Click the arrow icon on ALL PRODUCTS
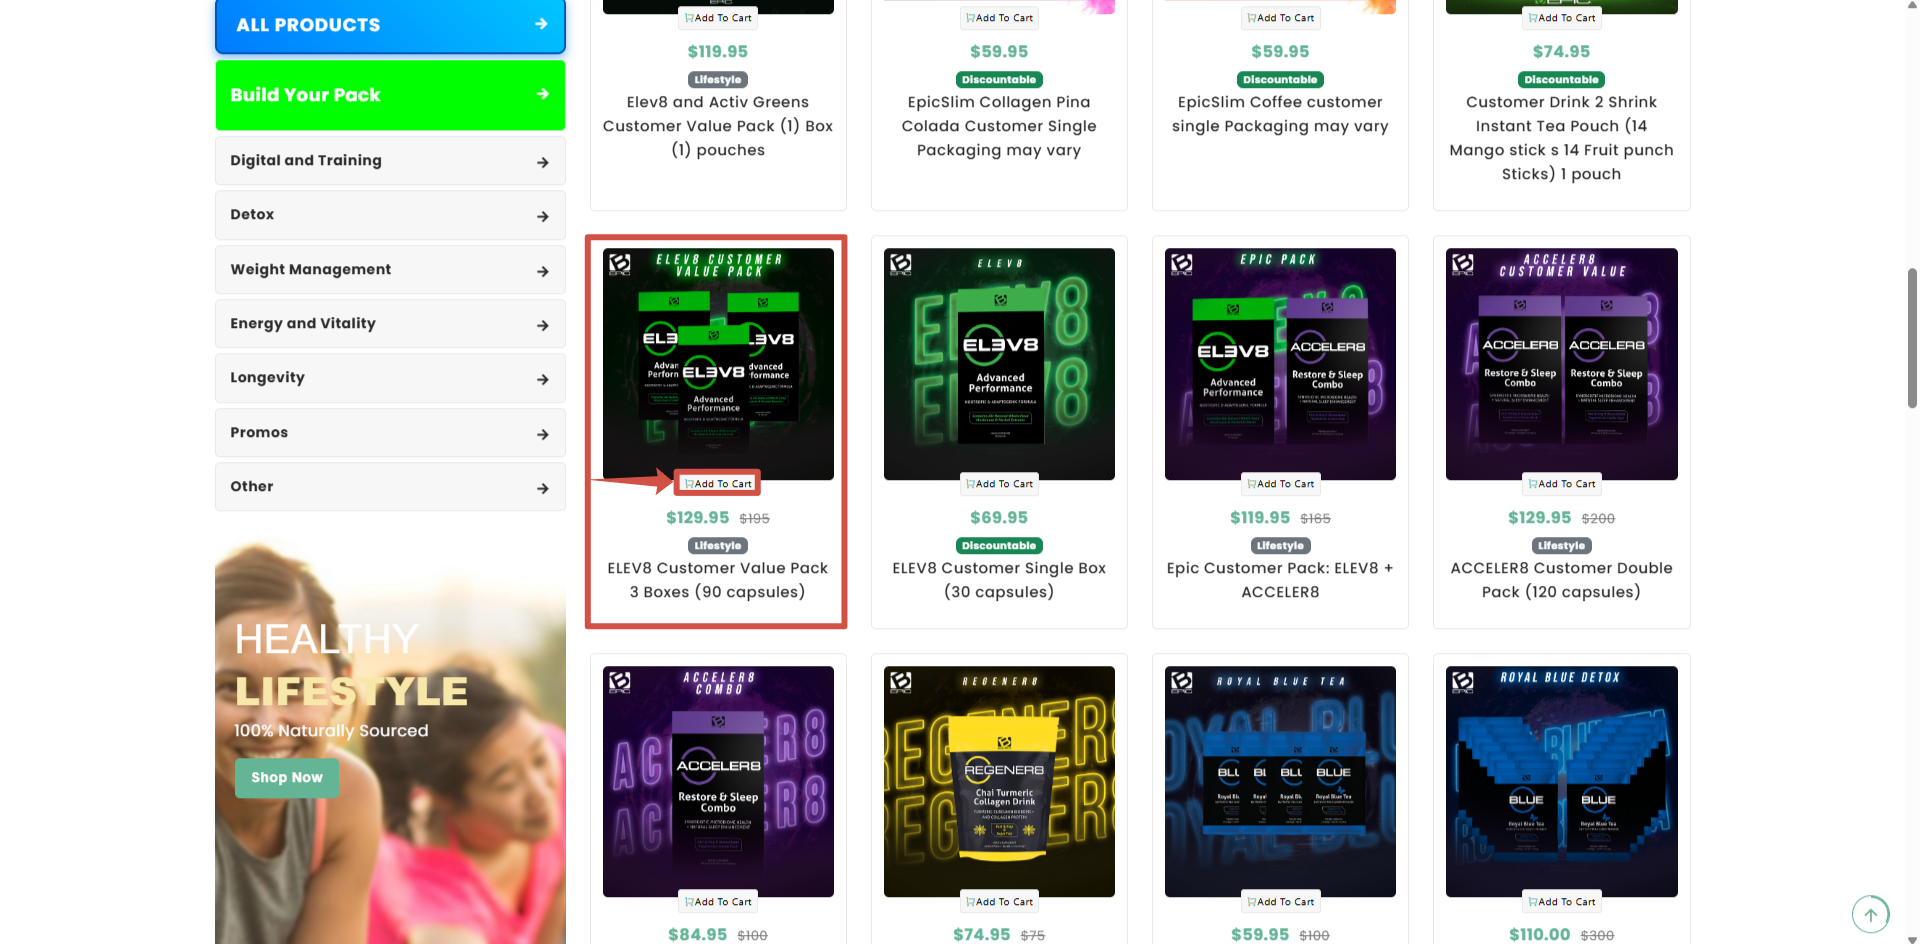This screenshot has width=1920, height=944. point(541,24)
